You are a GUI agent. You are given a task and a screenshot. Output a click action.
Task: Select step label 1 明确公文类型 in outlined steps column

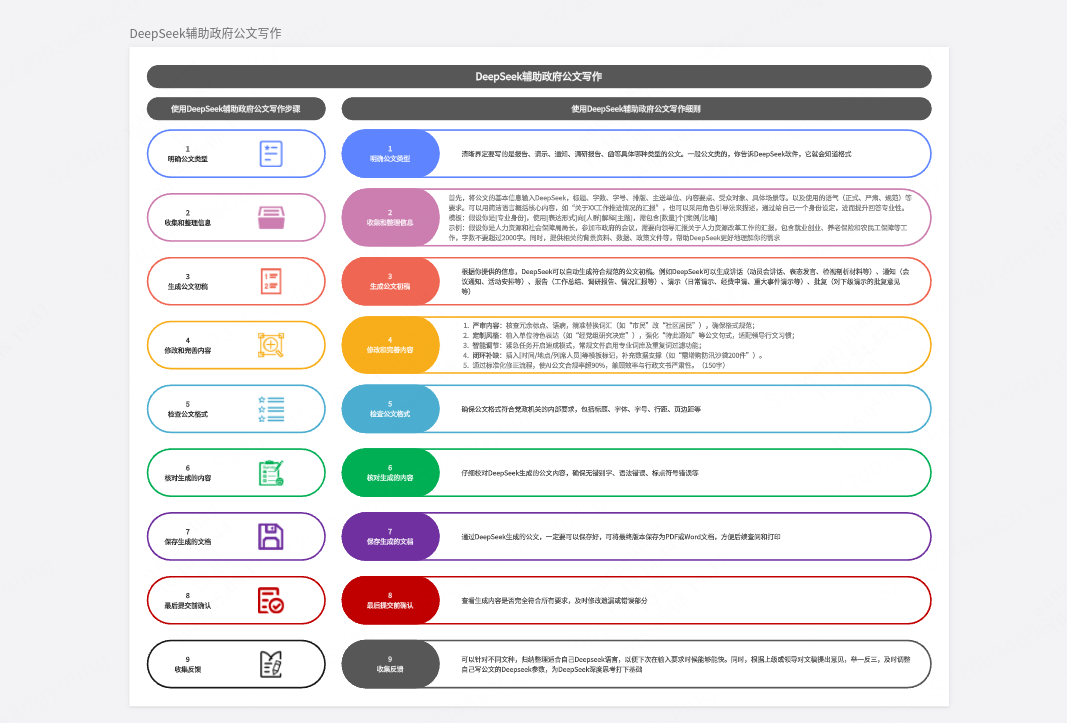[188, 154]
